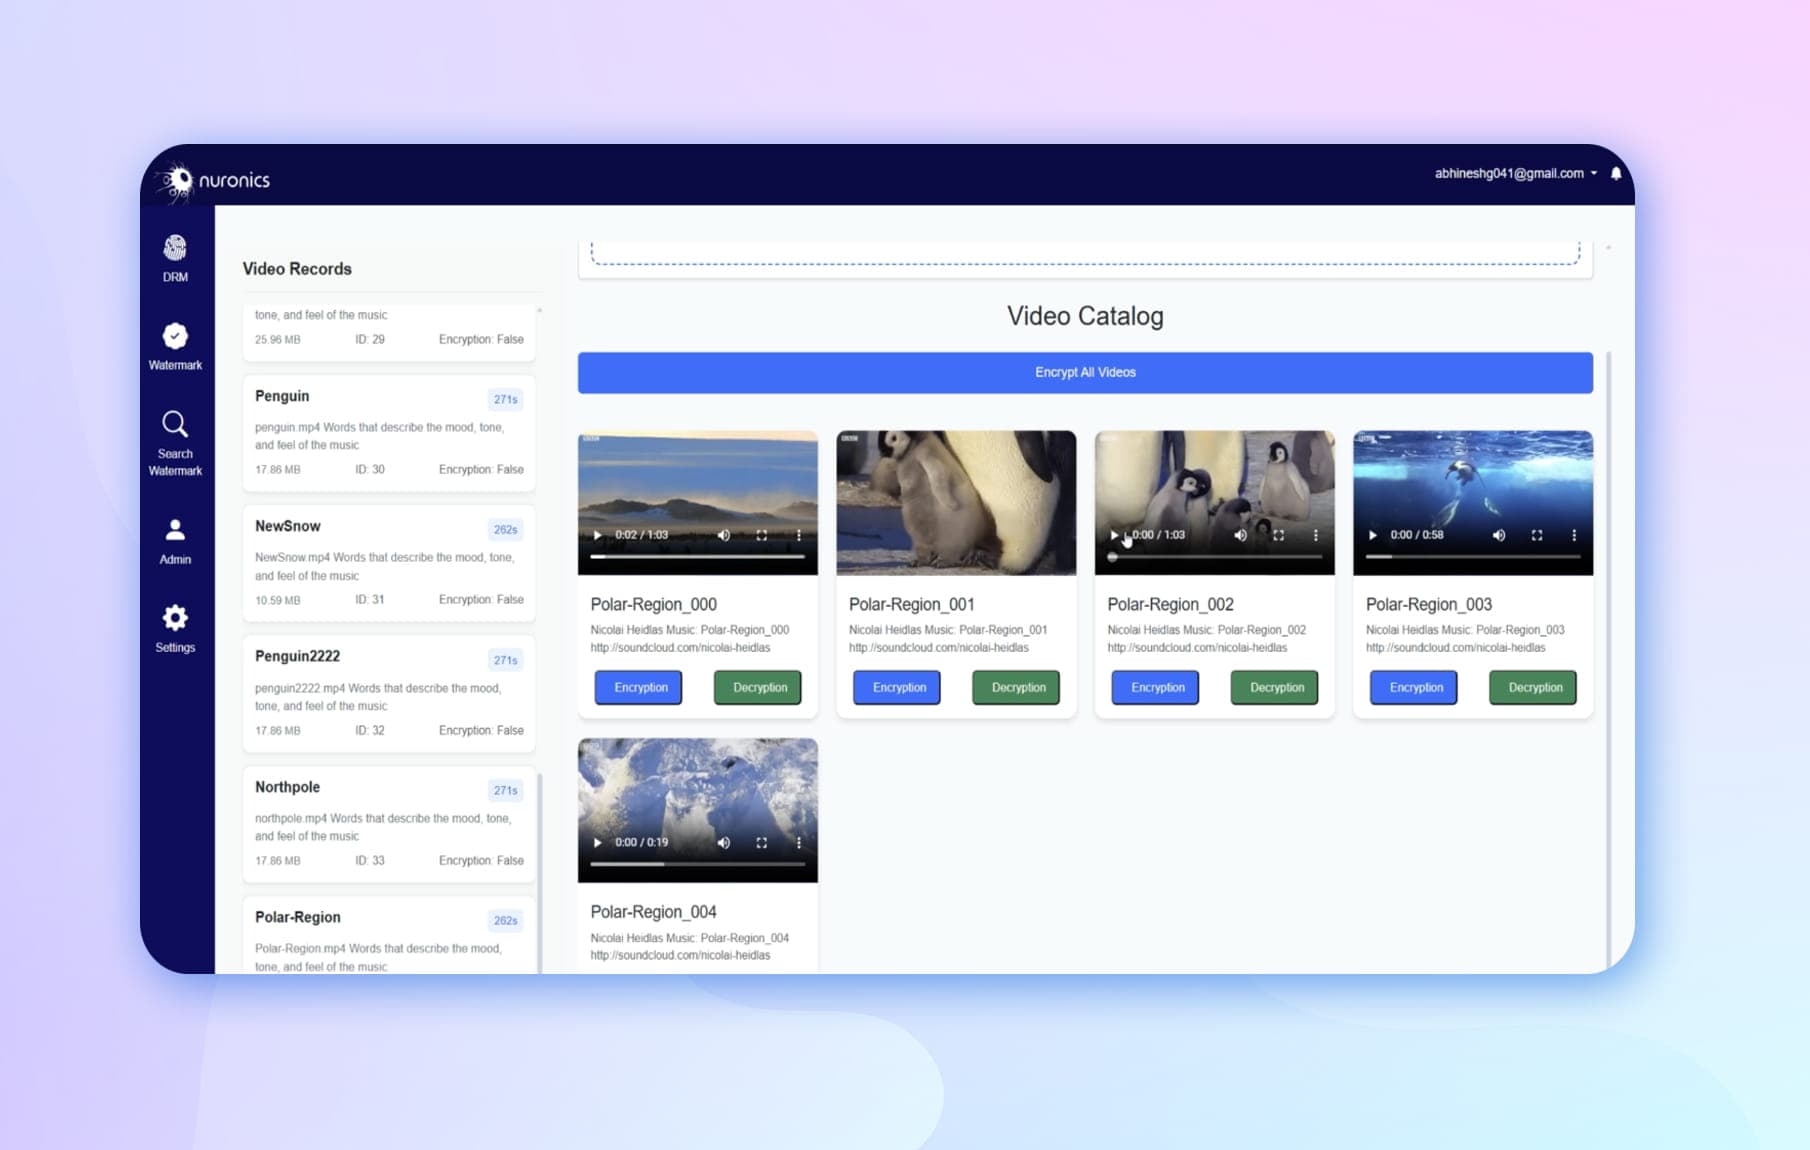Enter fullscreen on Polar-Region_003 video
The height and width of the screenshot is (1150, 1810).
tap(1537, 535)
